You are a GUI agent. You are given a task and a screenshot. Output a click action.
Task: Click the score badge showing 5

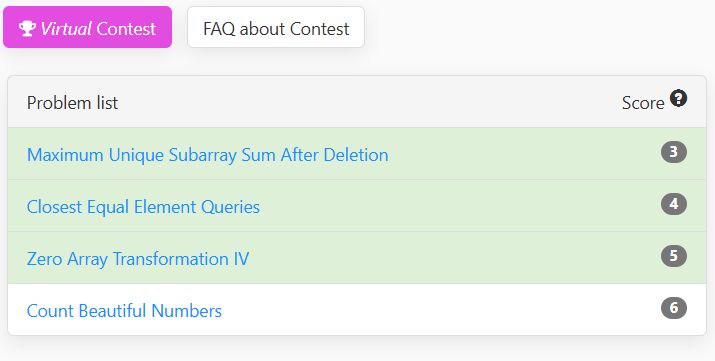pos(674,256)
